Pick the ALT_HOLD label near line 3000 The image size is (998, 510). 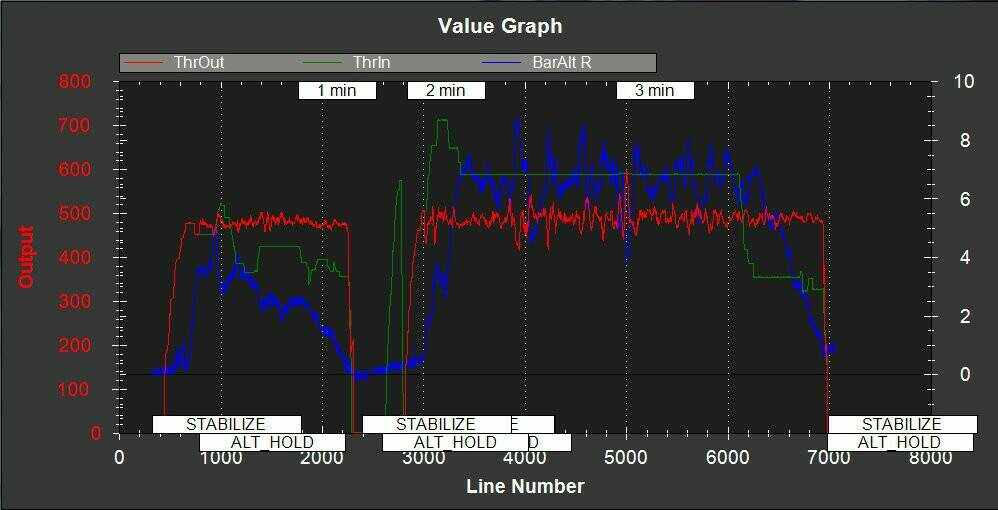point(455,442)
